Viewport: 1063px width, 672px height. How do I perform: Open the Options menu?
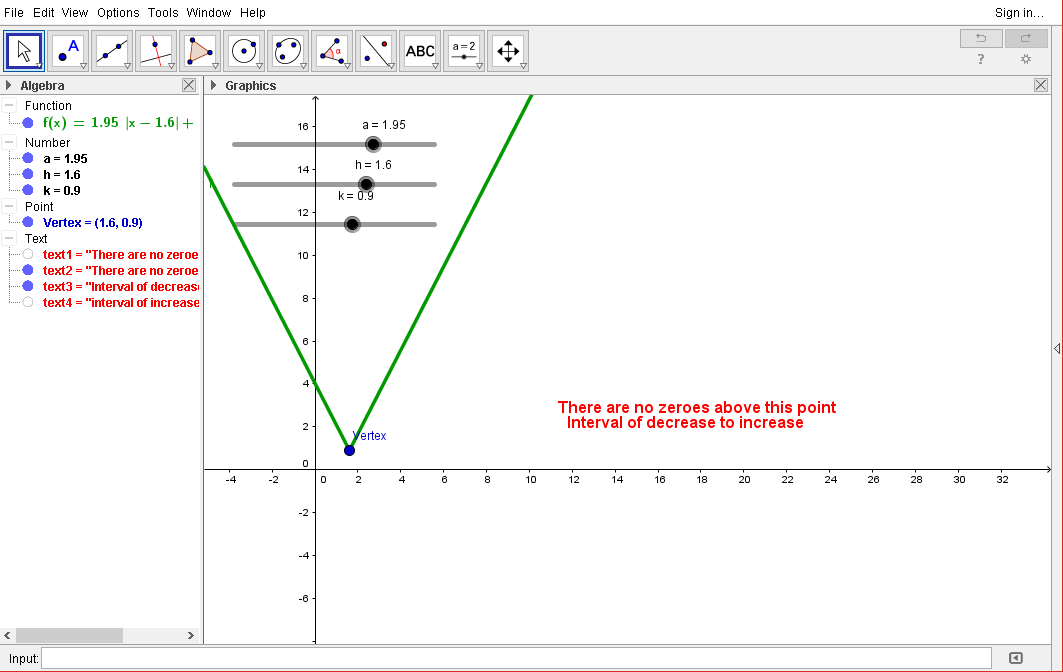point(118,12)
